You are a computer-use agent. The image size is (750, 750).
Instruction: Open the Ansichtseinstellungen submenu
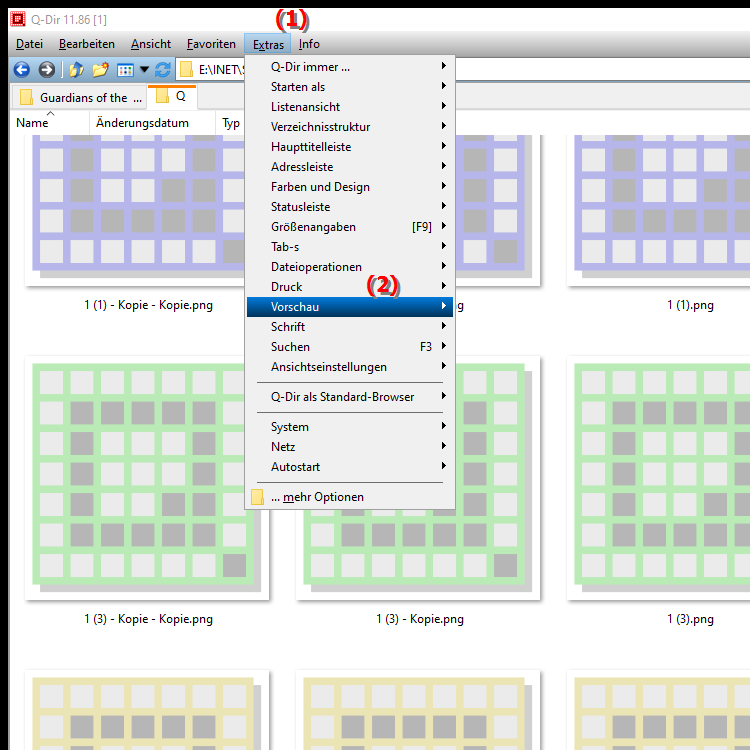coord(350,367)
